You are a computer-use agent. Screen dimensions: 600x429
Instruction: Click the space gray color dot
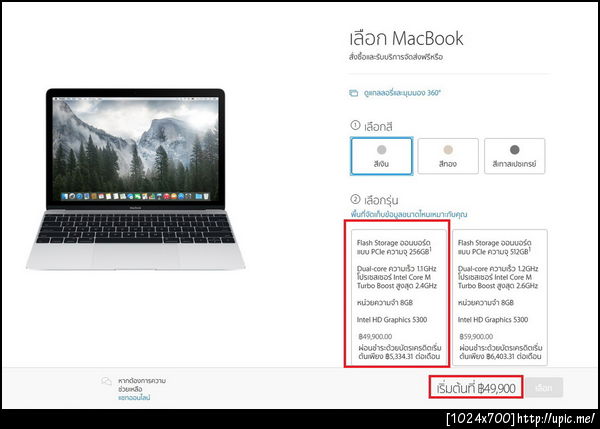515,150
